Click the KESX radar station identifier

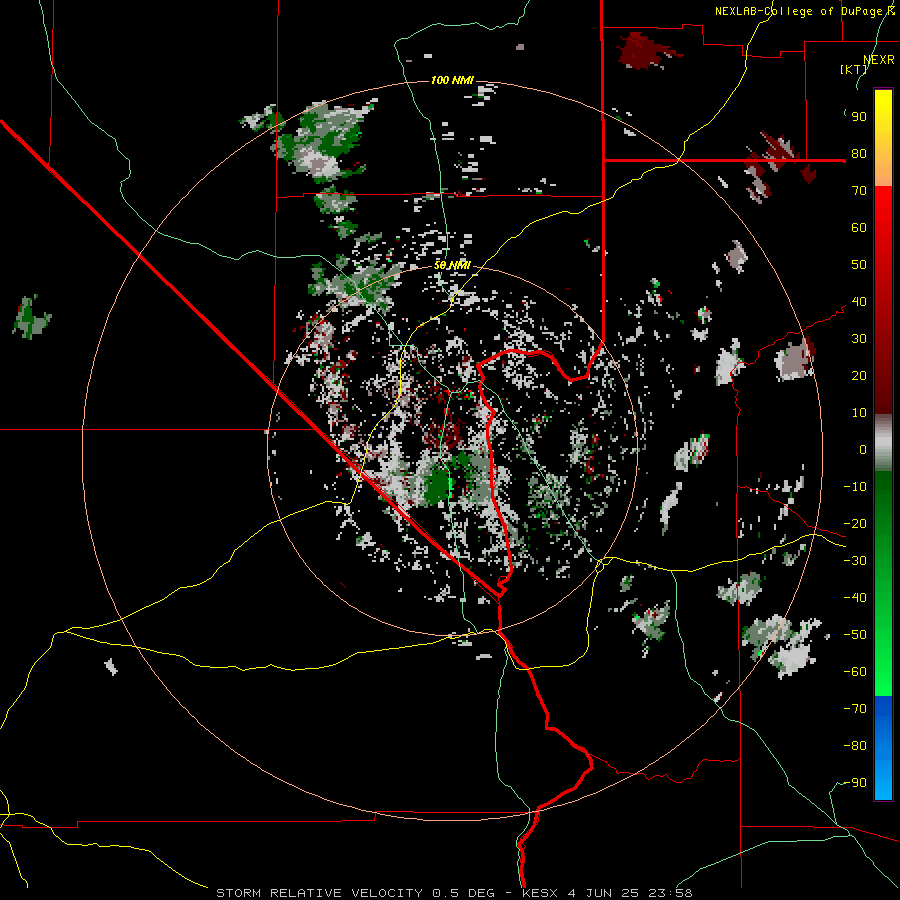(x=540, y=893)
